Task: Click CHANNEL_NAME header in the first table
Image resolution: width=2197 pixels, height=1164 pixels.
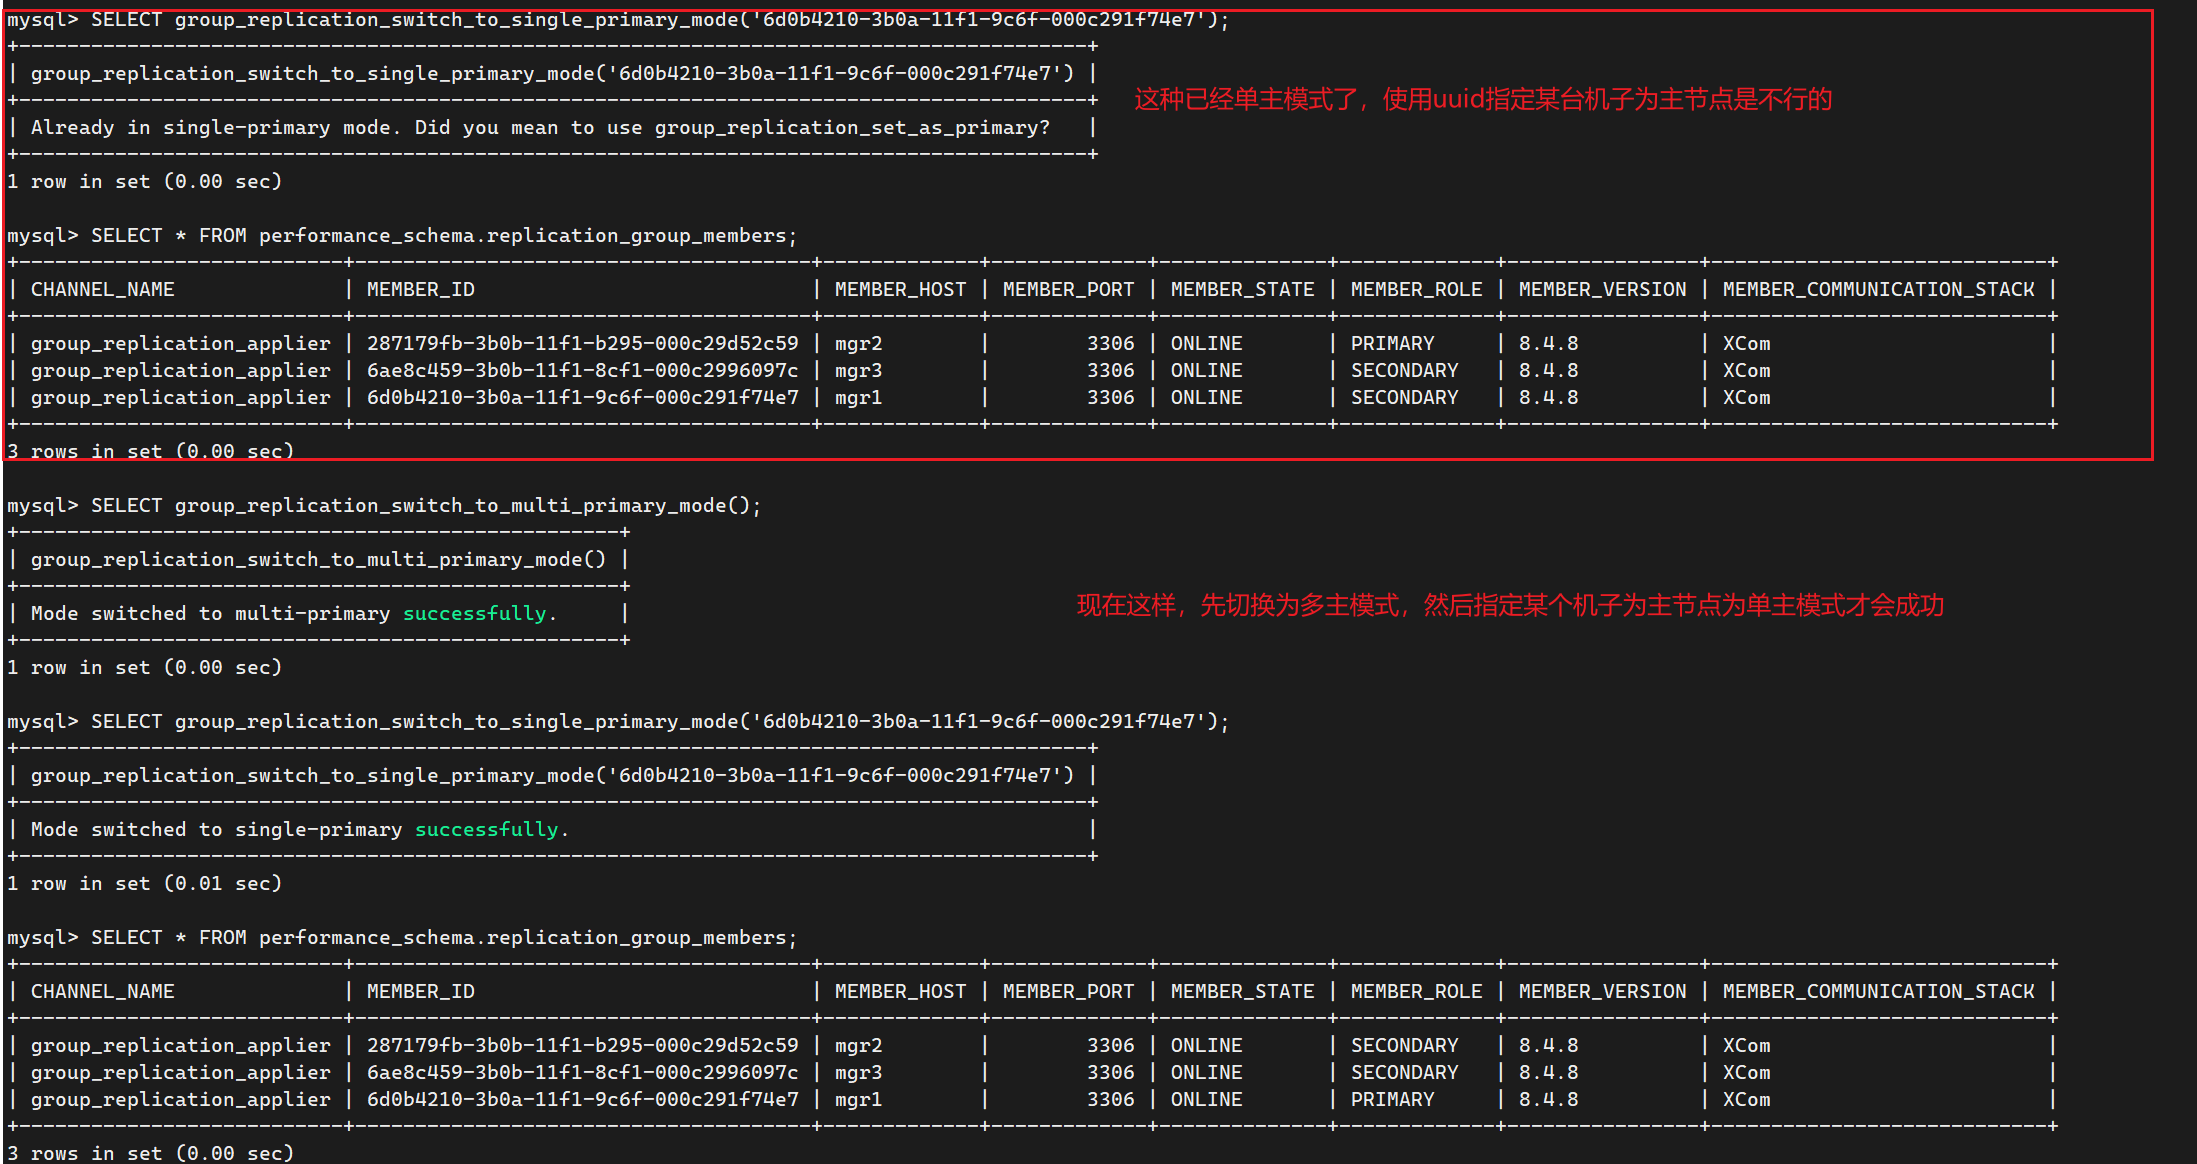Action: tap(102, 289)
